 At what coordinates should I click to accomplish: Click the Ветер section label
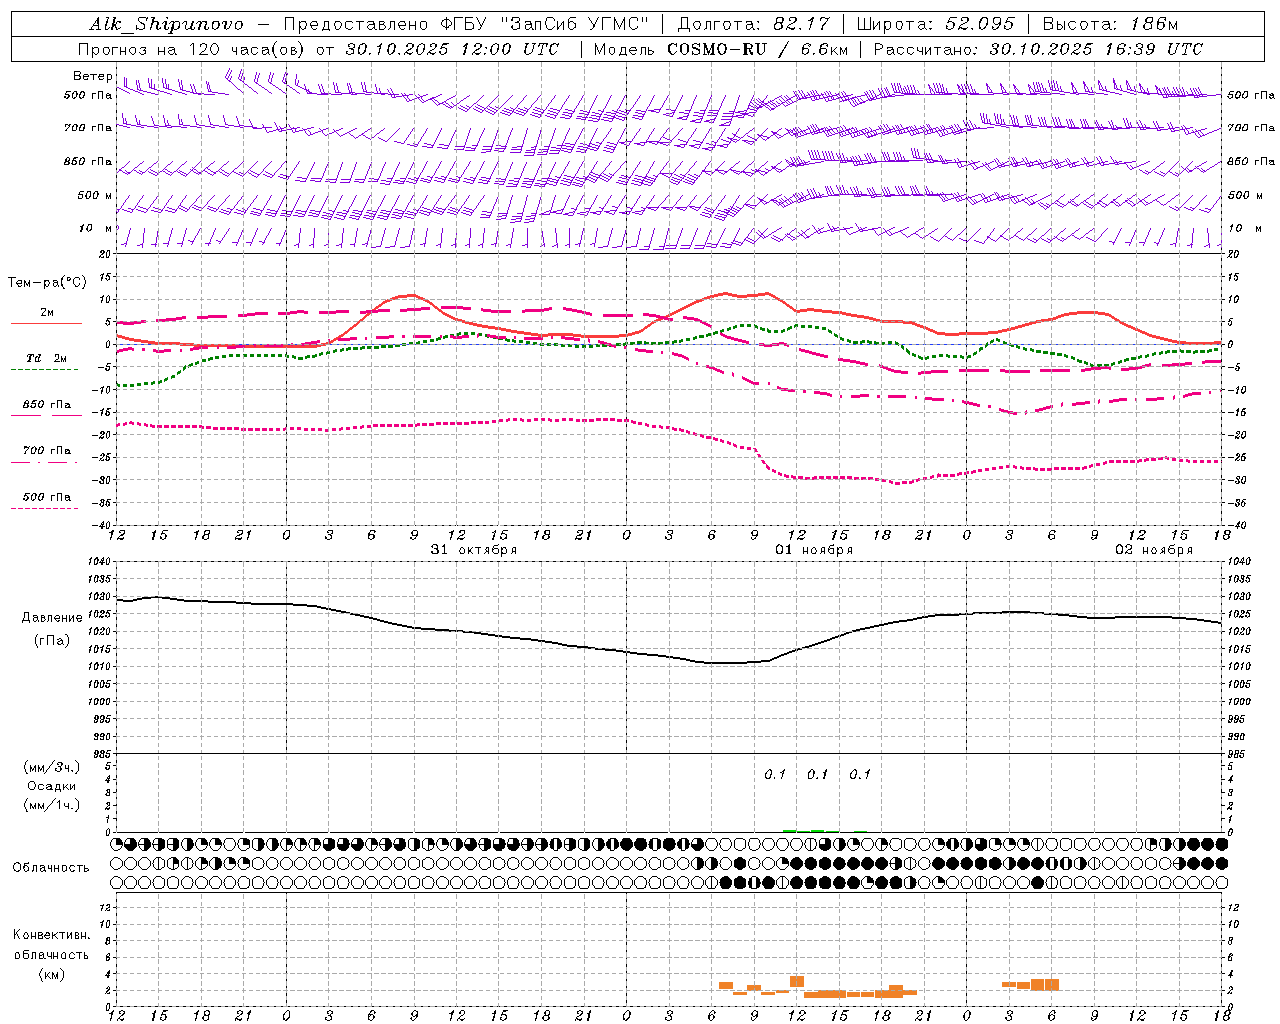click(93, 76)
